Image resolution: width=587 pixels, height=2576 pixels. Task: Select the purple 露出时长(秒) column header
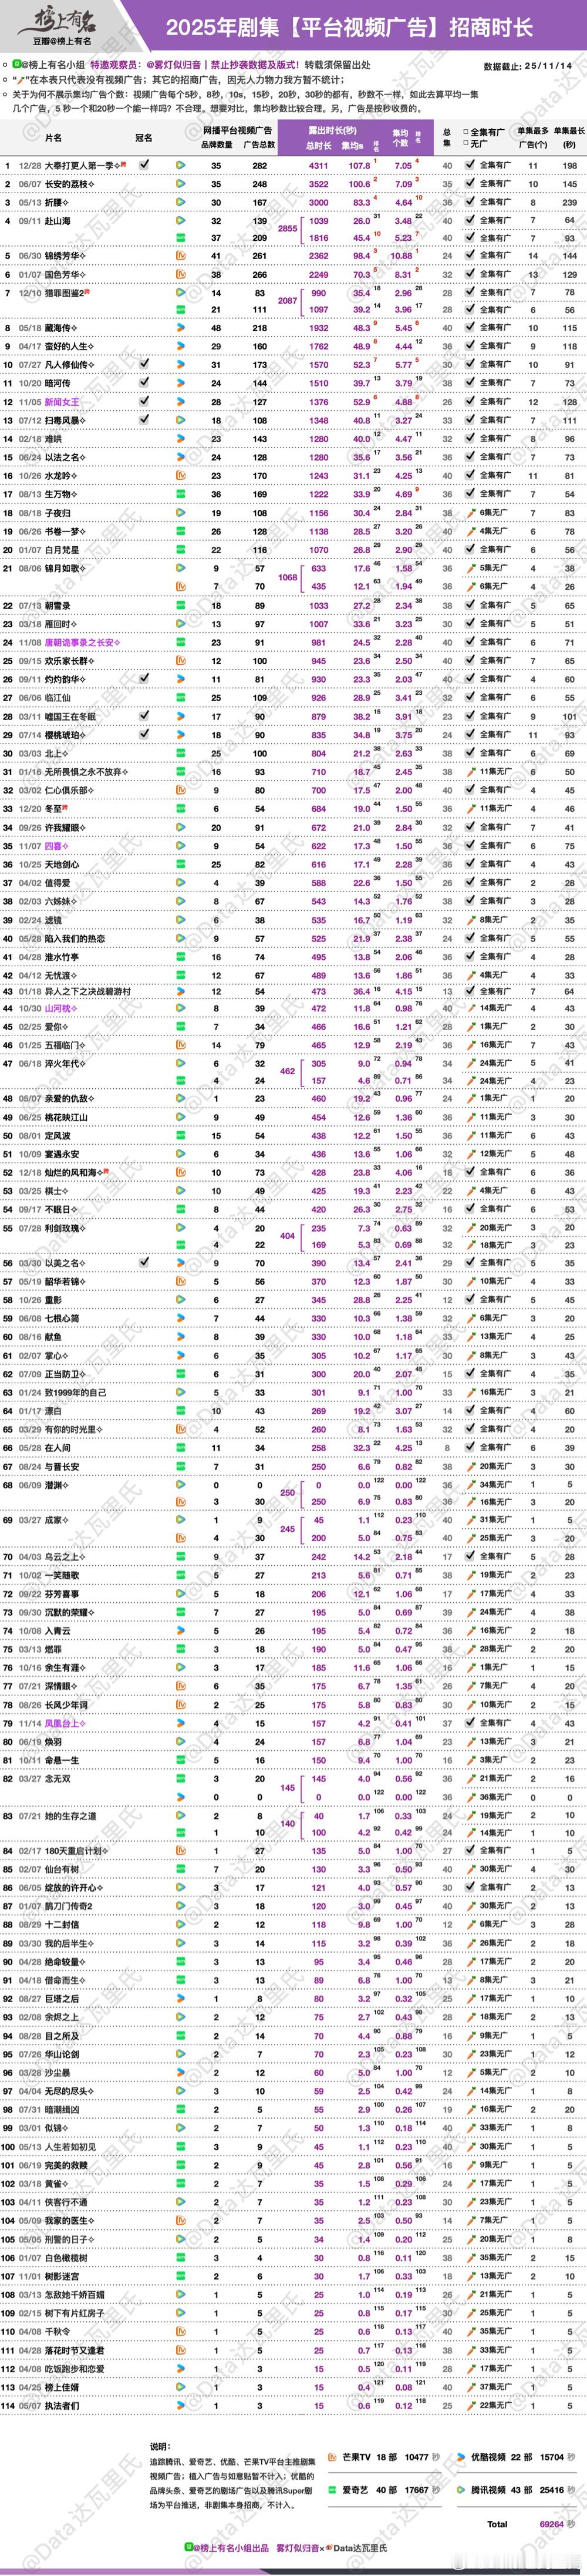(x=332, y=130)
